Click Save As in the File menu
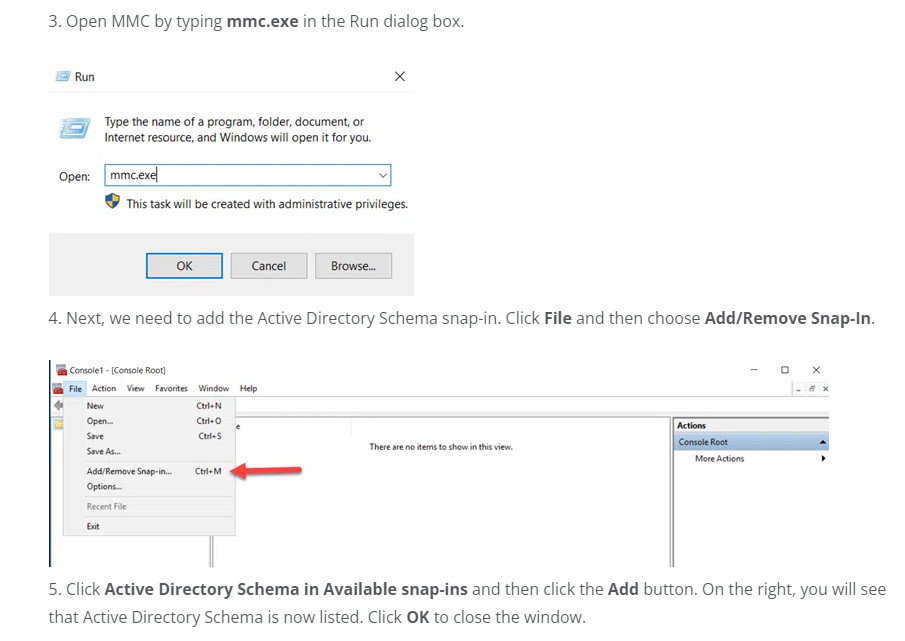The width and height of the screenshot is (905, 641). point(103,452)
